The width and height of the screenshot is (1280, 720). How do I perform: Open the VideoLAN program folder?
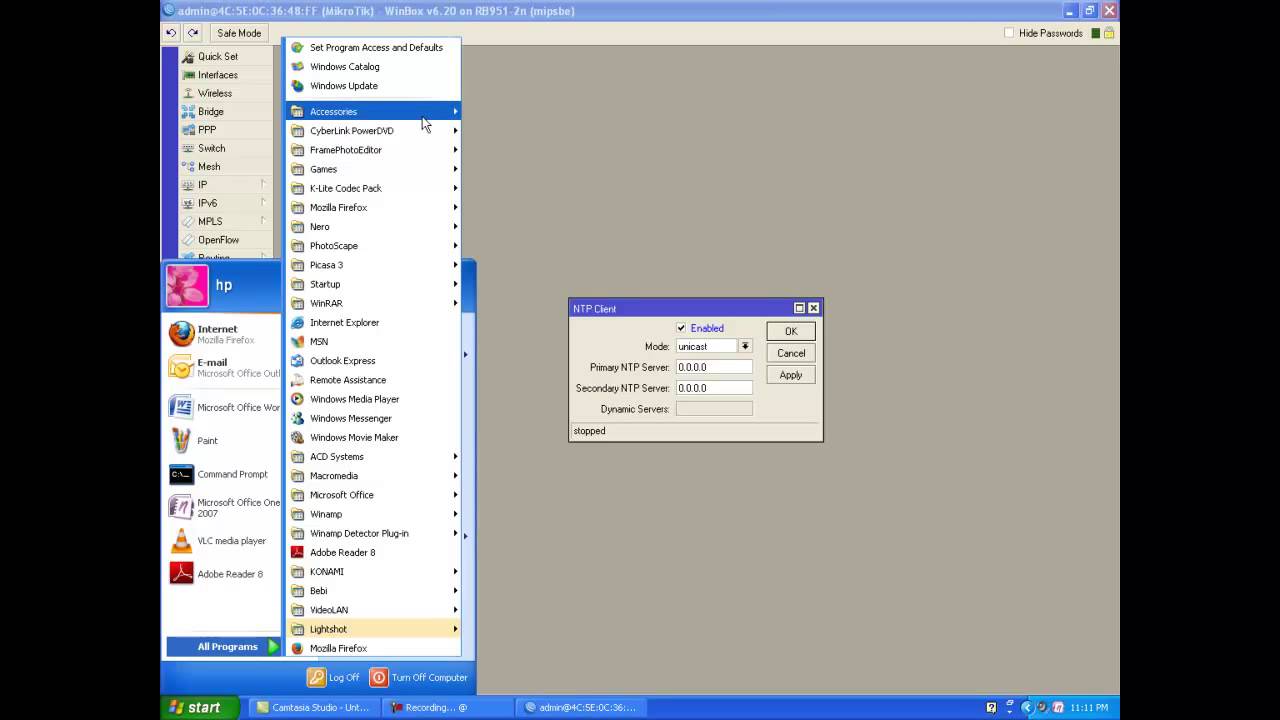coord(373,610)
